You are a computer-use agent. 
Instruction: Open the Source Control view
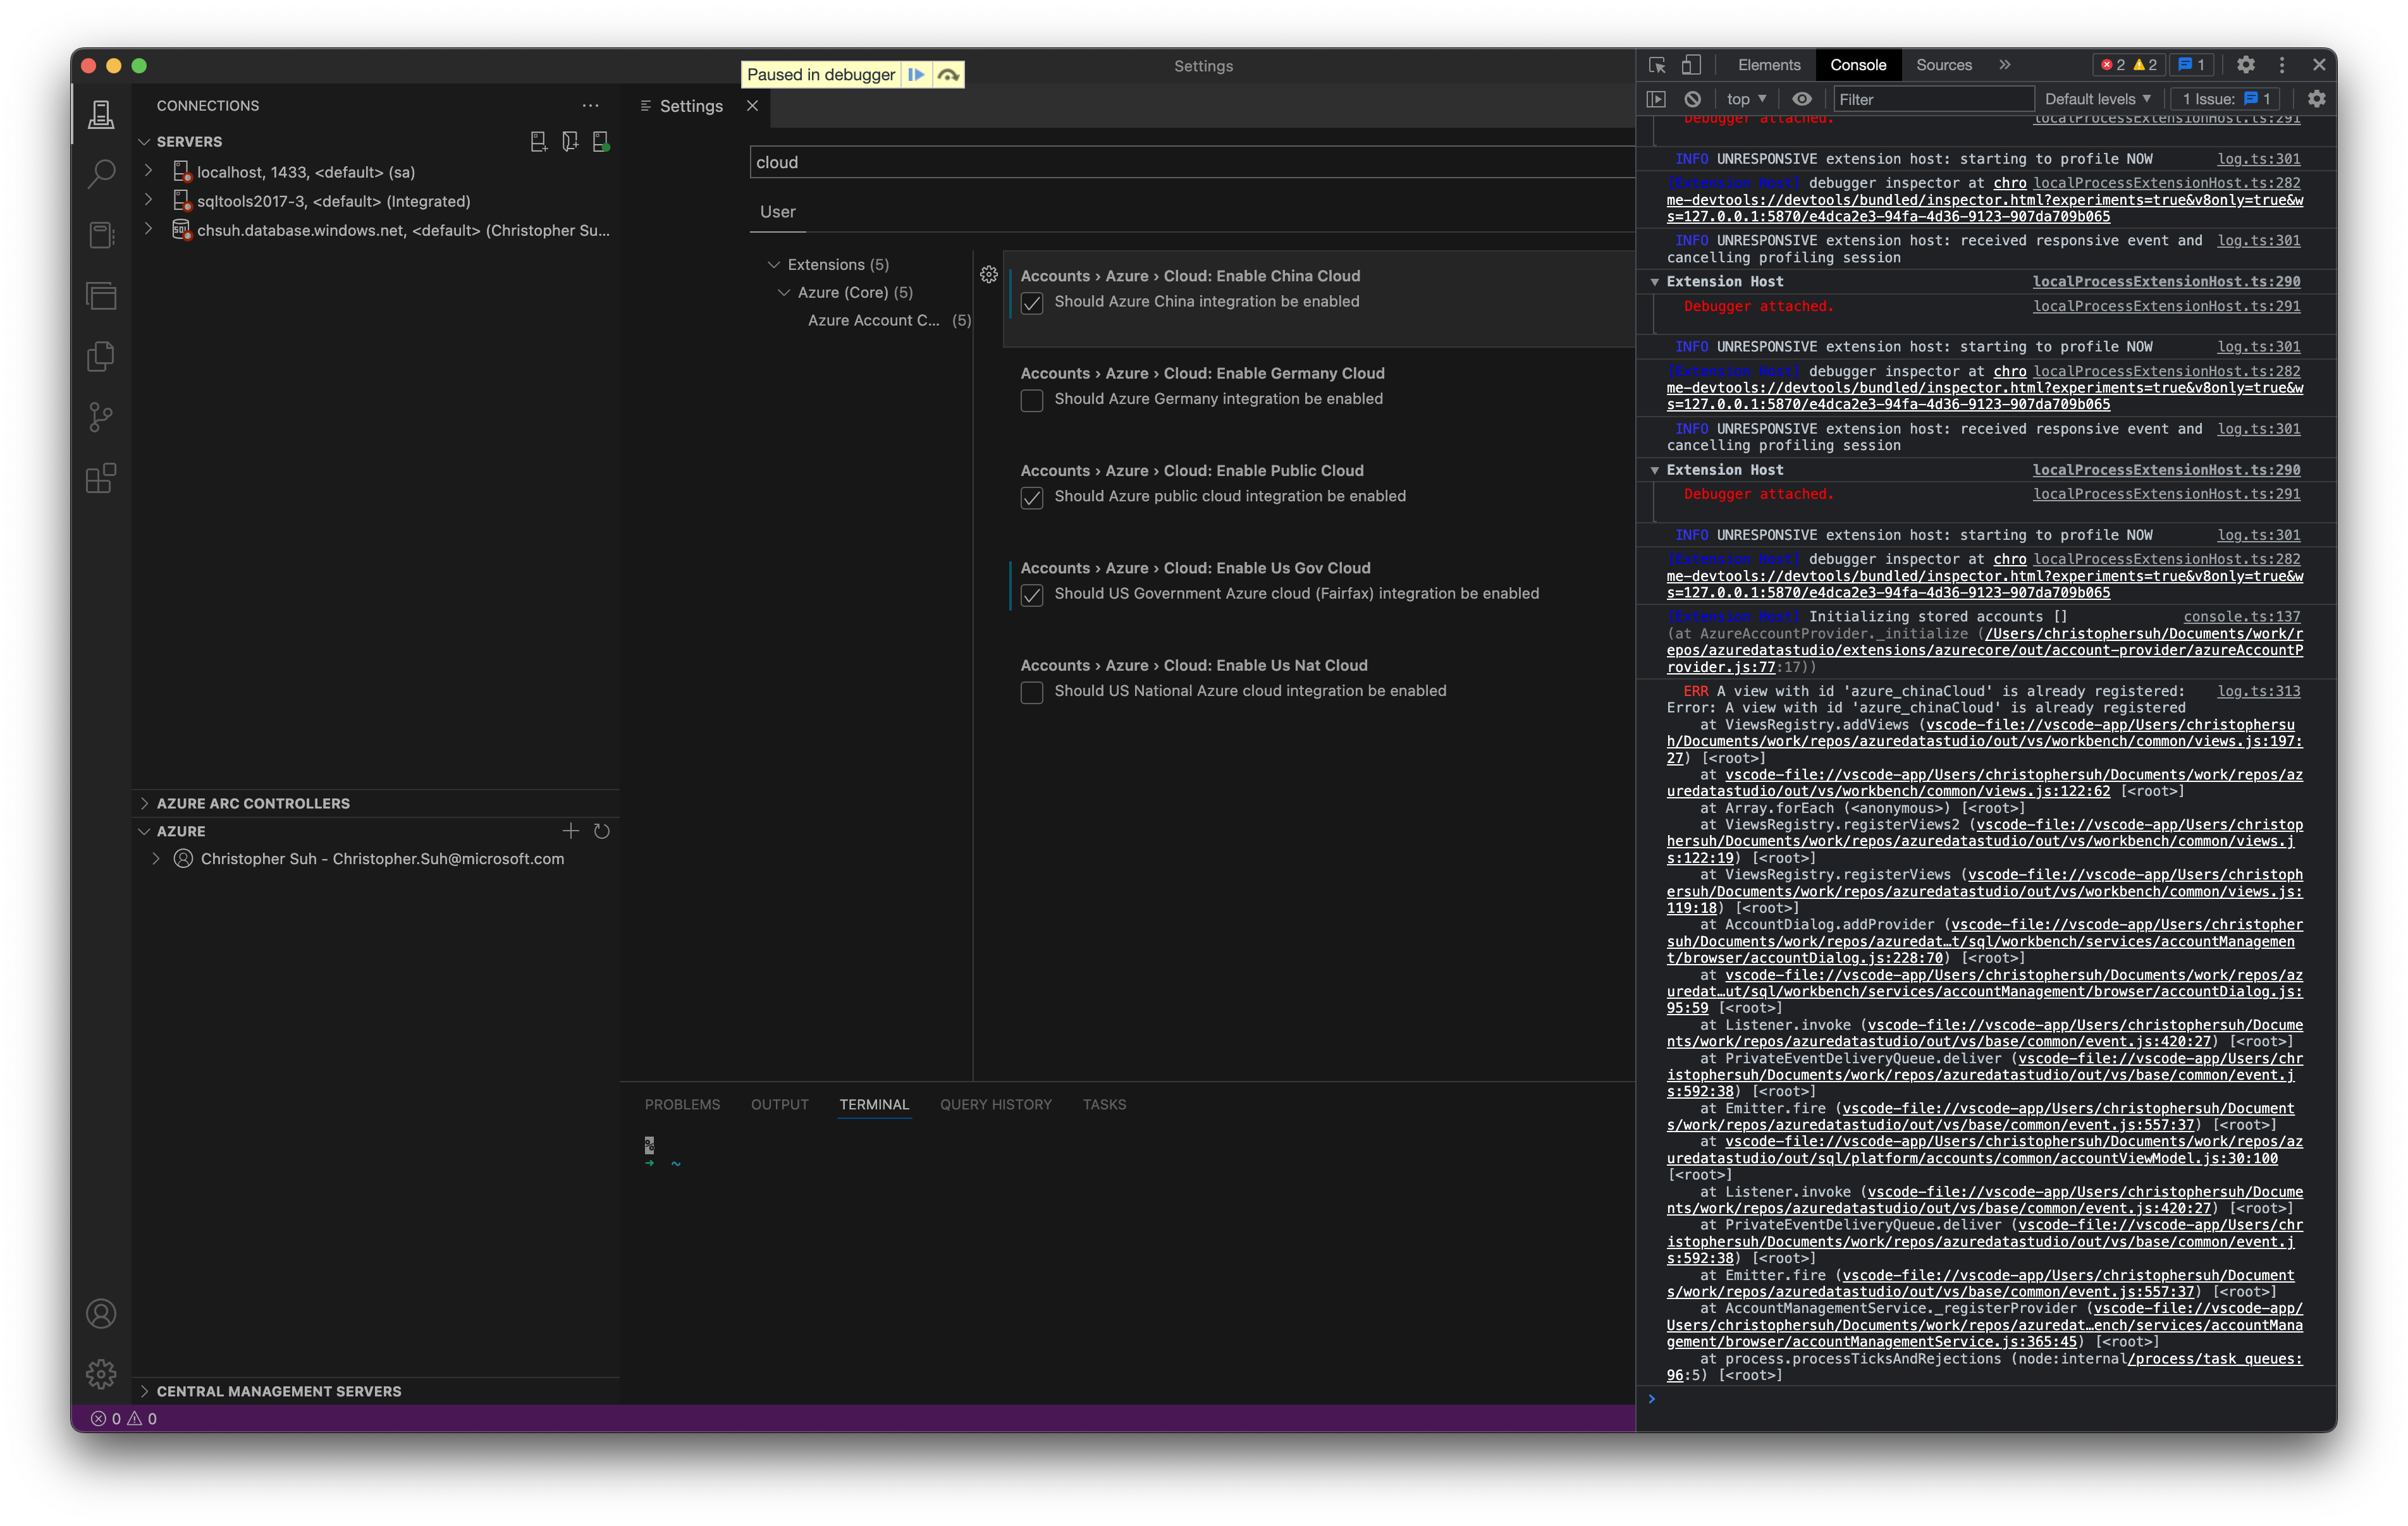[x=101, y=417]
